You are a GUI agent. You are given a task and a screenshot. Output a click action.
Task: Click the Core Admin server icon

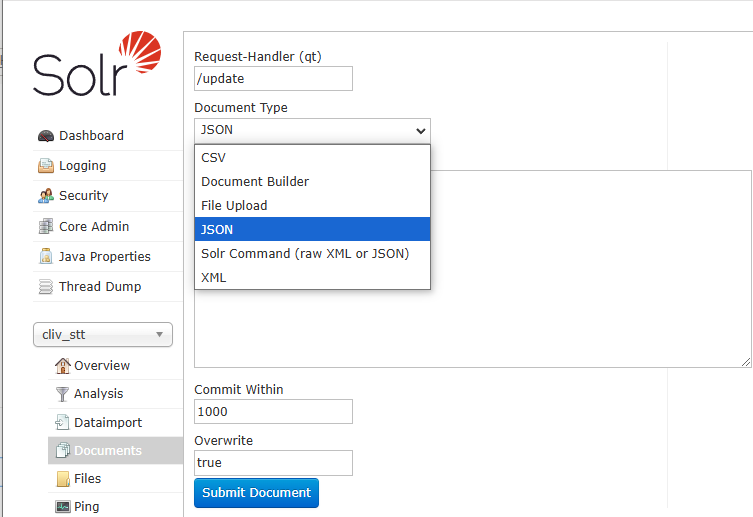coord(46,226)
